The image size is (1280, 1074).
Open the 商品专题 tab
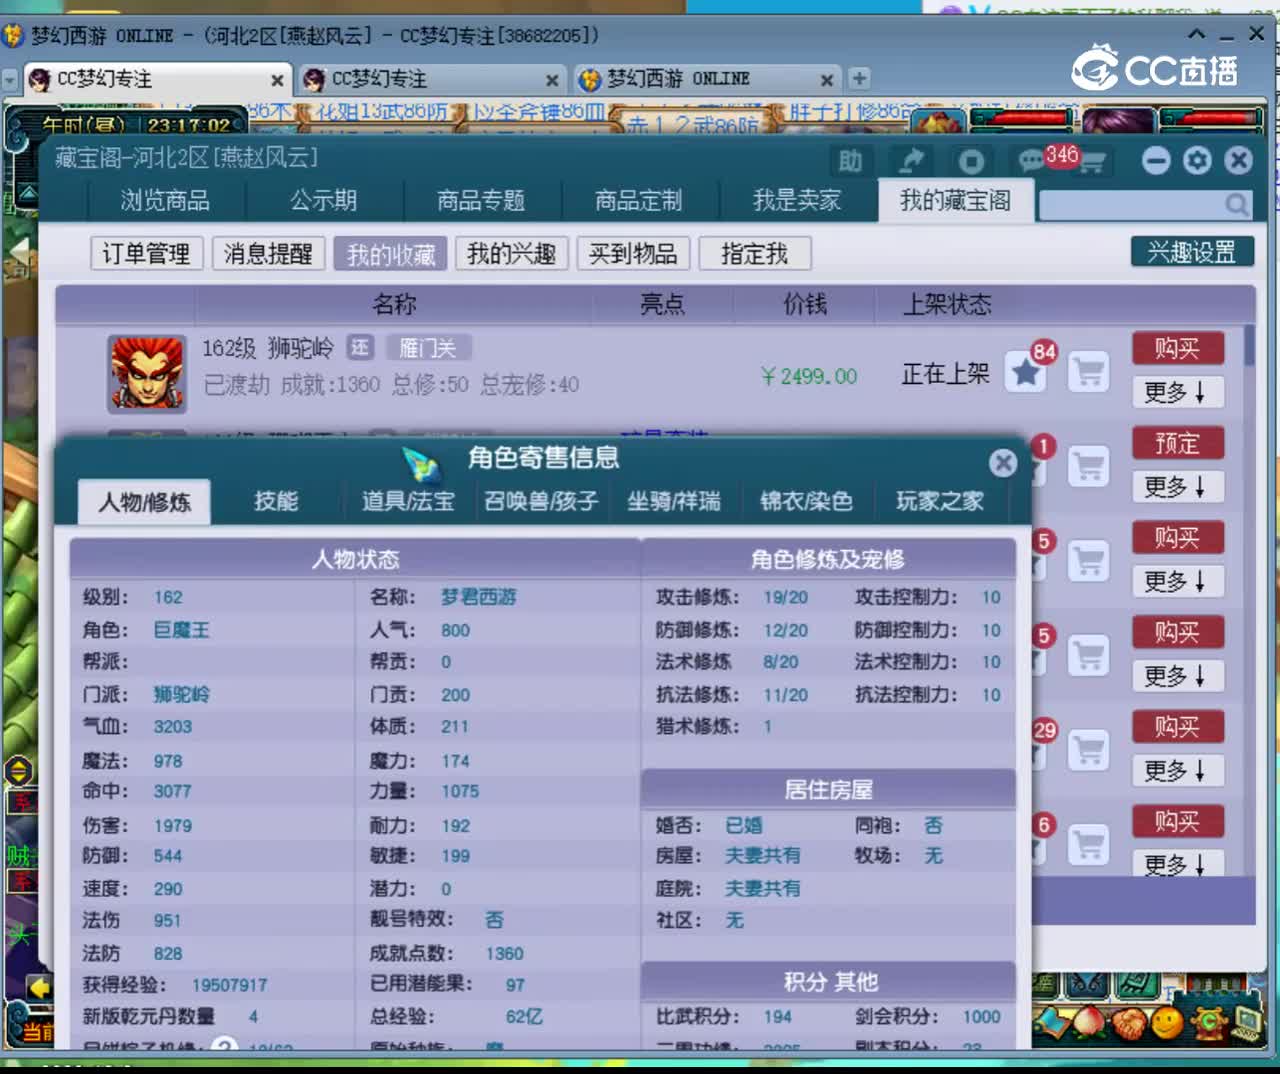[x=481, y=201]
